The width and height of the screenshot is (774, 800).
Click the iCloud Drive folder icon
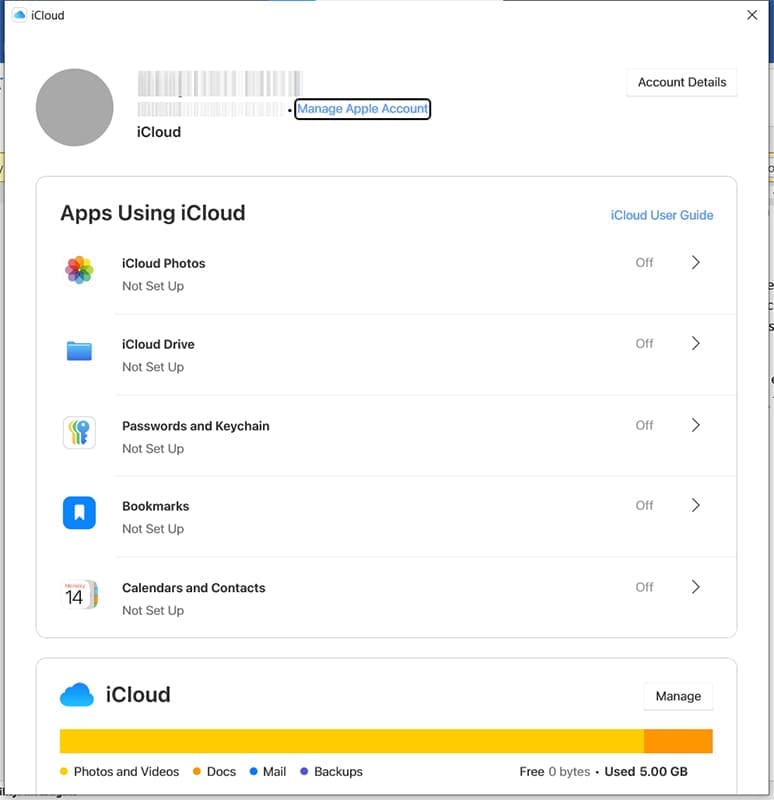click(79, 351)
